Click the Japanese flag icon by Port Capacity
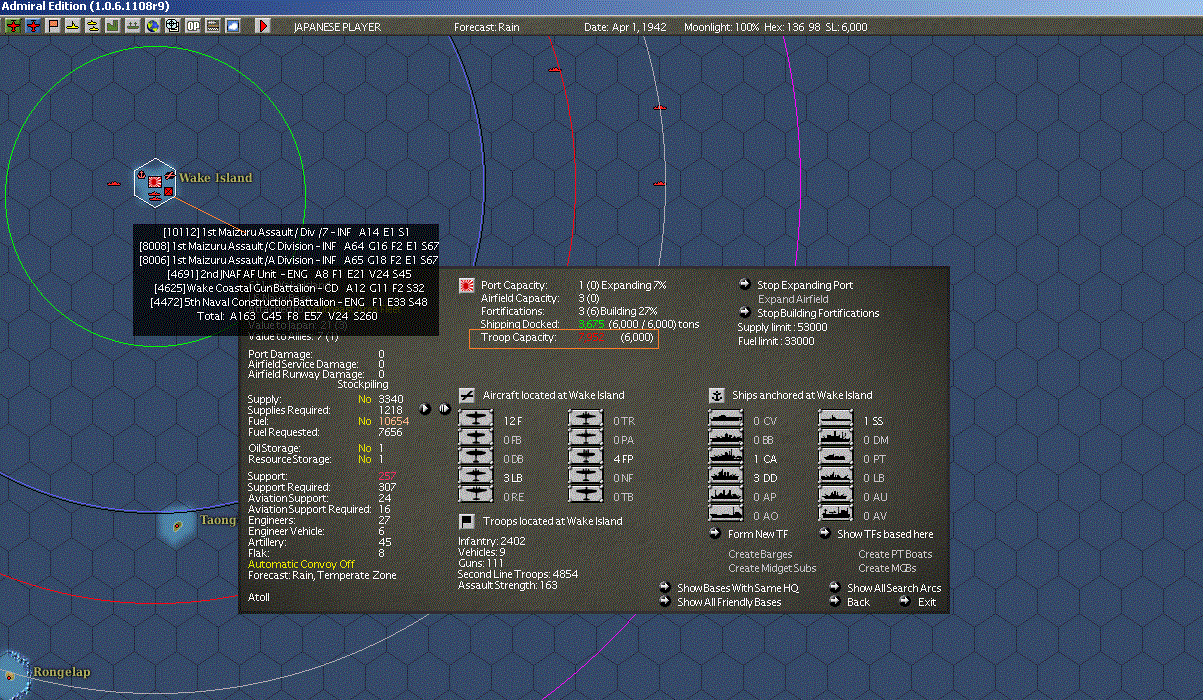1203x700 pixels. (466, 285)
